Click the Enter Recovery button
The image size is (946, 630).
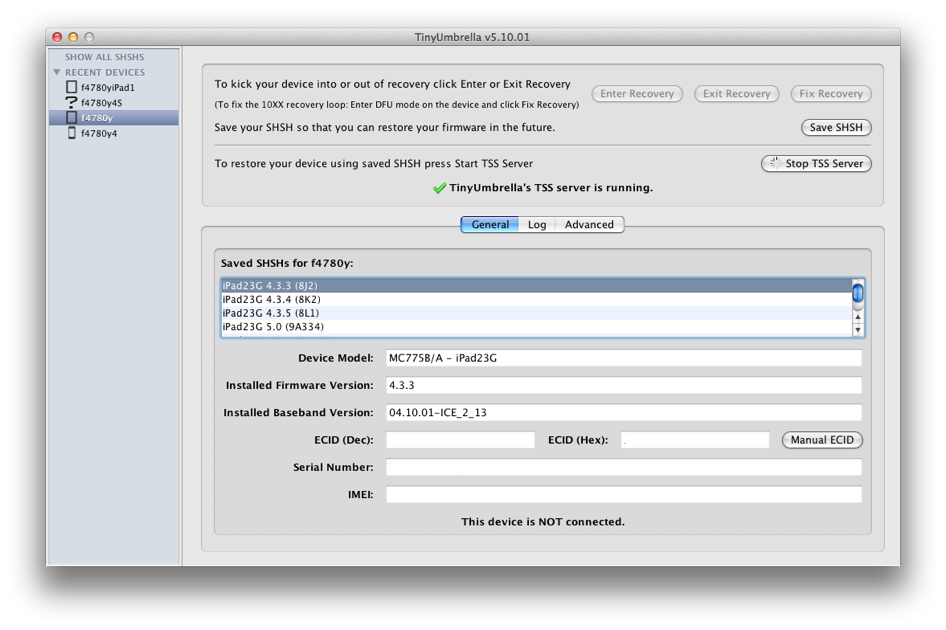tap(636, 94)
